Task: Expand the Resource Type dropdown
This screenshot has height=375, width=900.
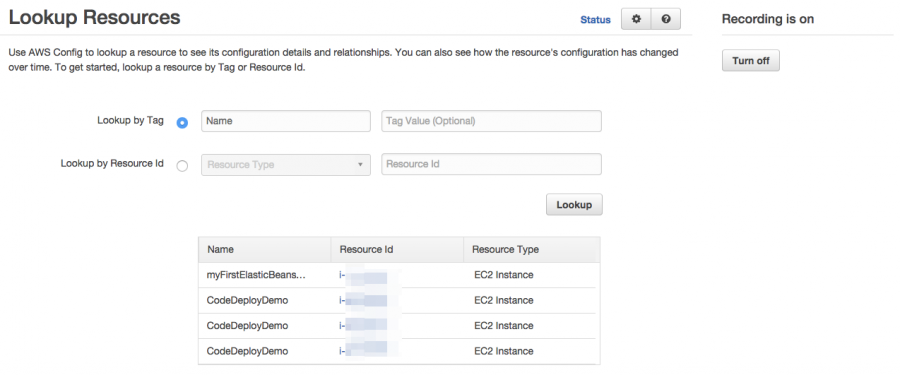Action: pyautogui.click(x=286, y=165)
